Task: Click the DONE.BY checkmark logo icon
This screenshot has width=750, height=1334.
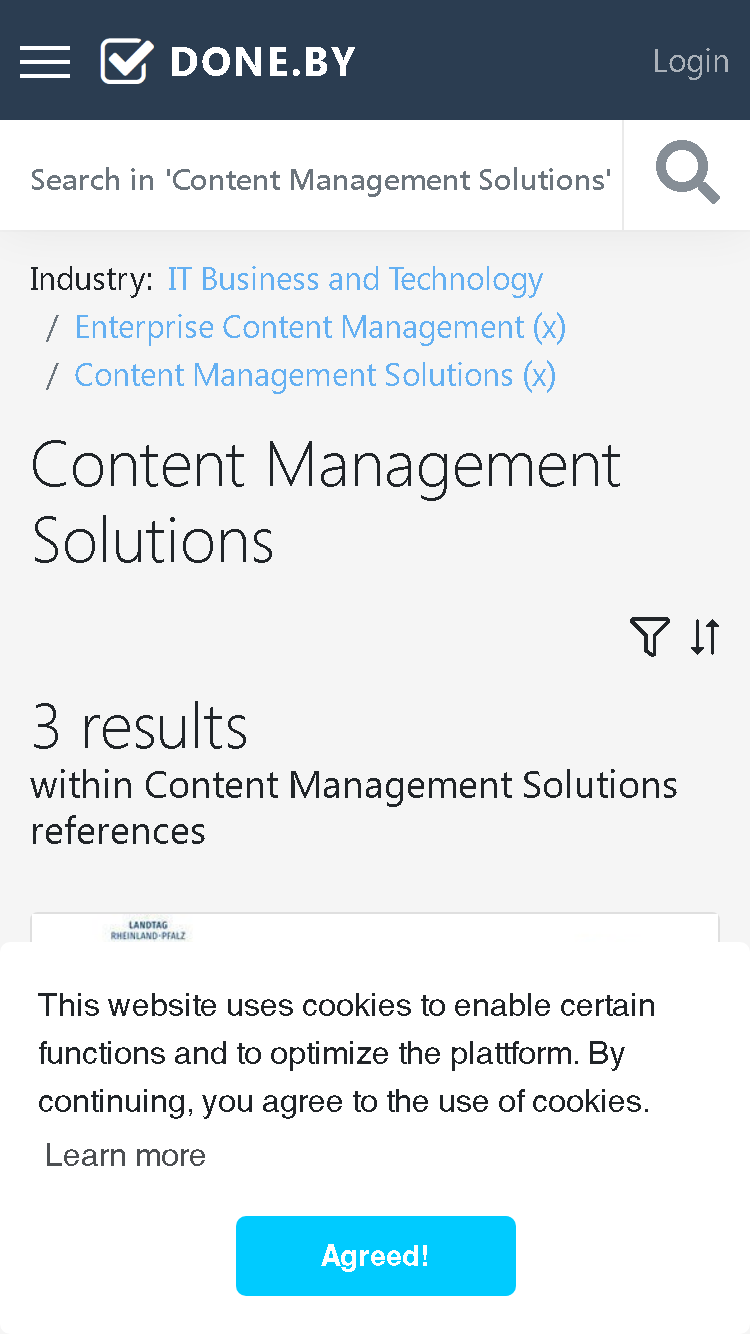Action: [x=127, y=61]
